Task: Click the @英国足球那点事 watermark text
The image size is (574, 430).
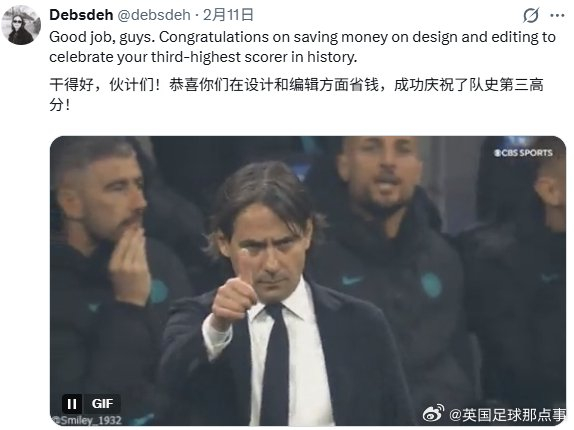Action: coord(507,415)
